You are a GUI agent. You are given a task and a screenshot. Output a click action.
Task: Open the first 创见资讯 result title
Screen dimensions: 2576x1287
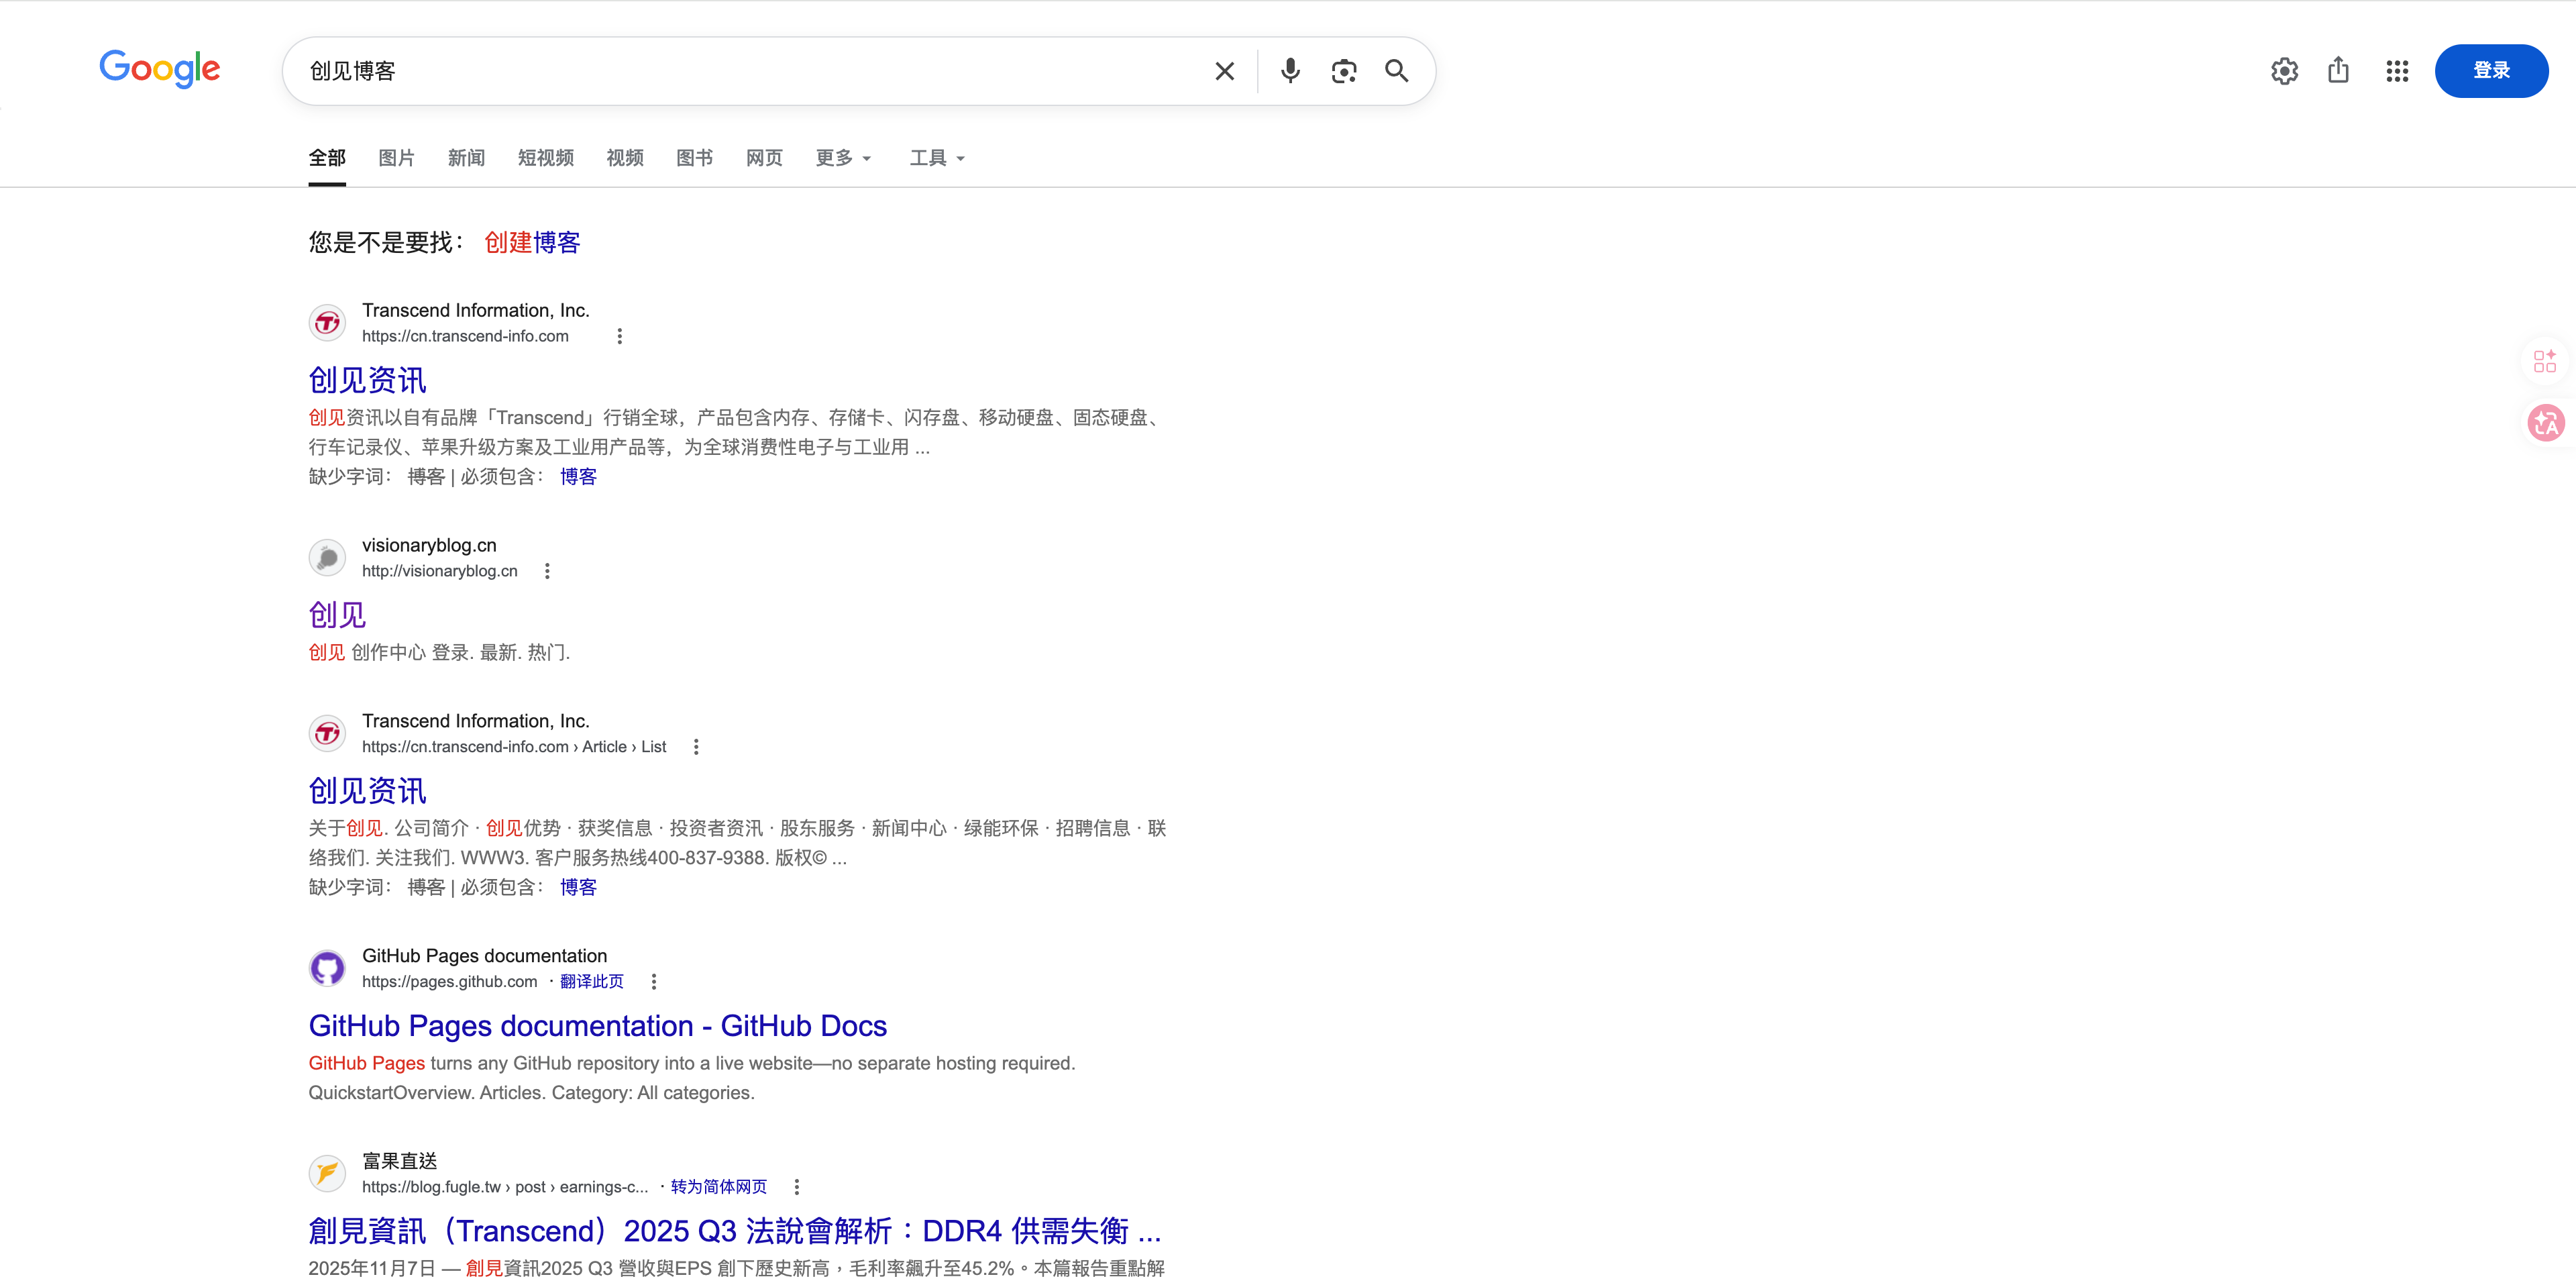[x=367, y=380]
